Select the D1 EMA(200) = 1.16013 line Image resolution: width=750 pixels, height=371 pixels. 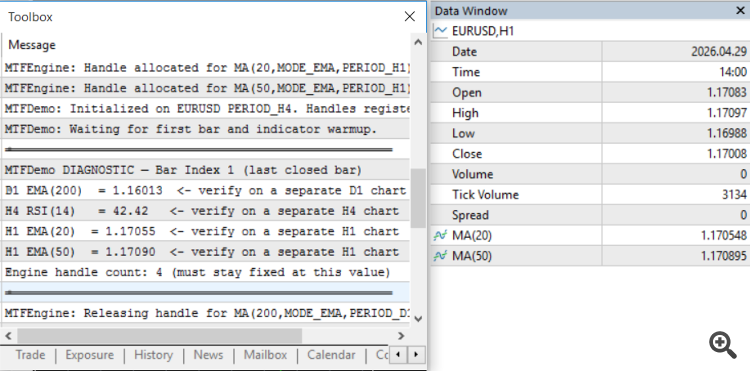(206, 191)
